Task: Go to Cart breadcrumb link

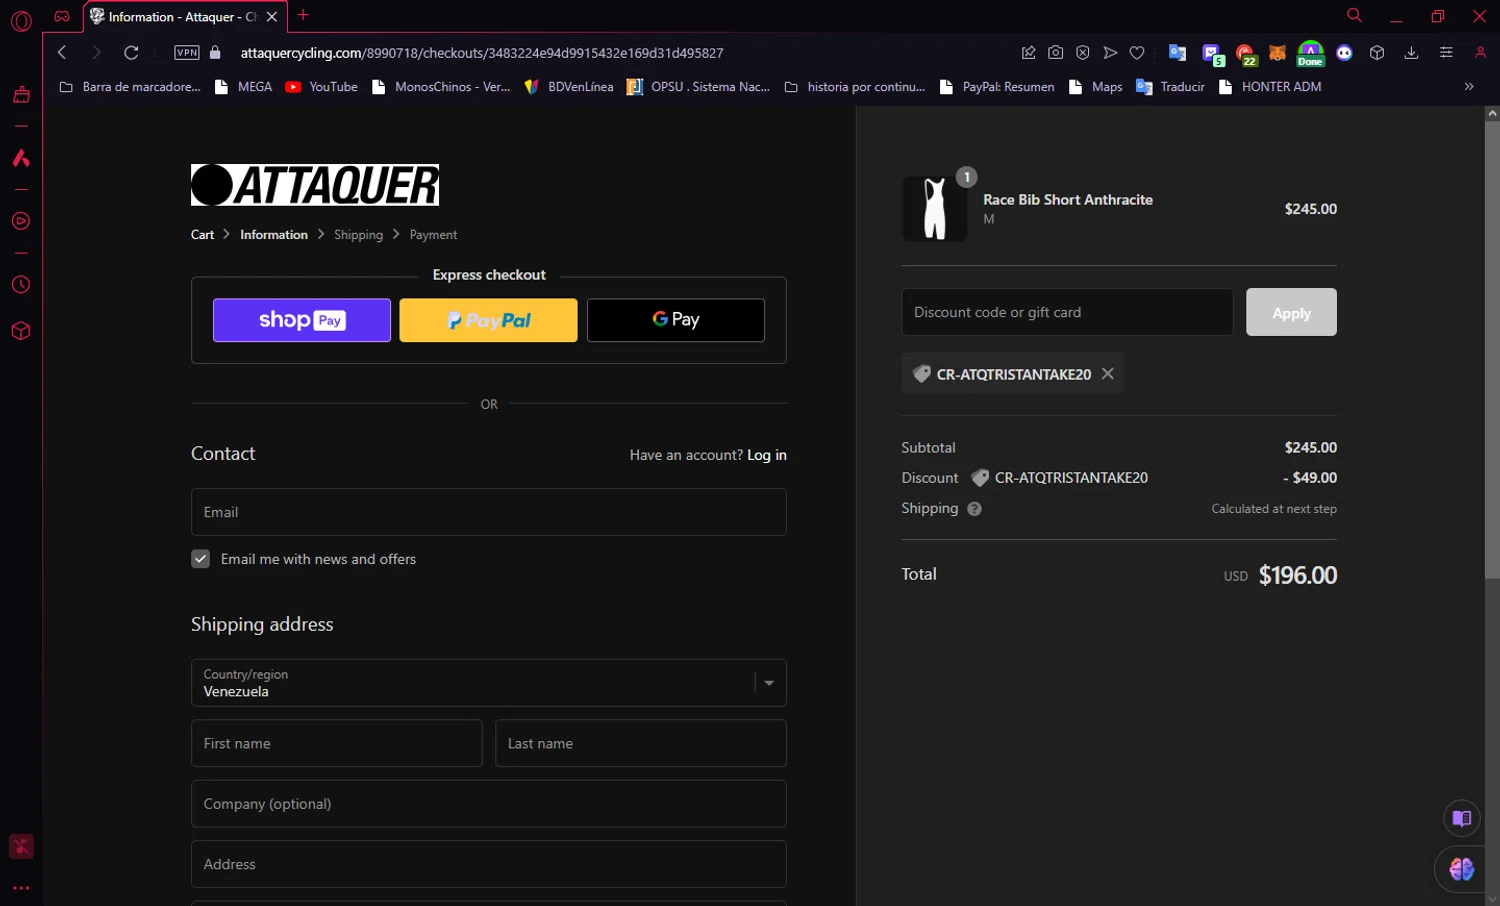Action: (202, 235)
